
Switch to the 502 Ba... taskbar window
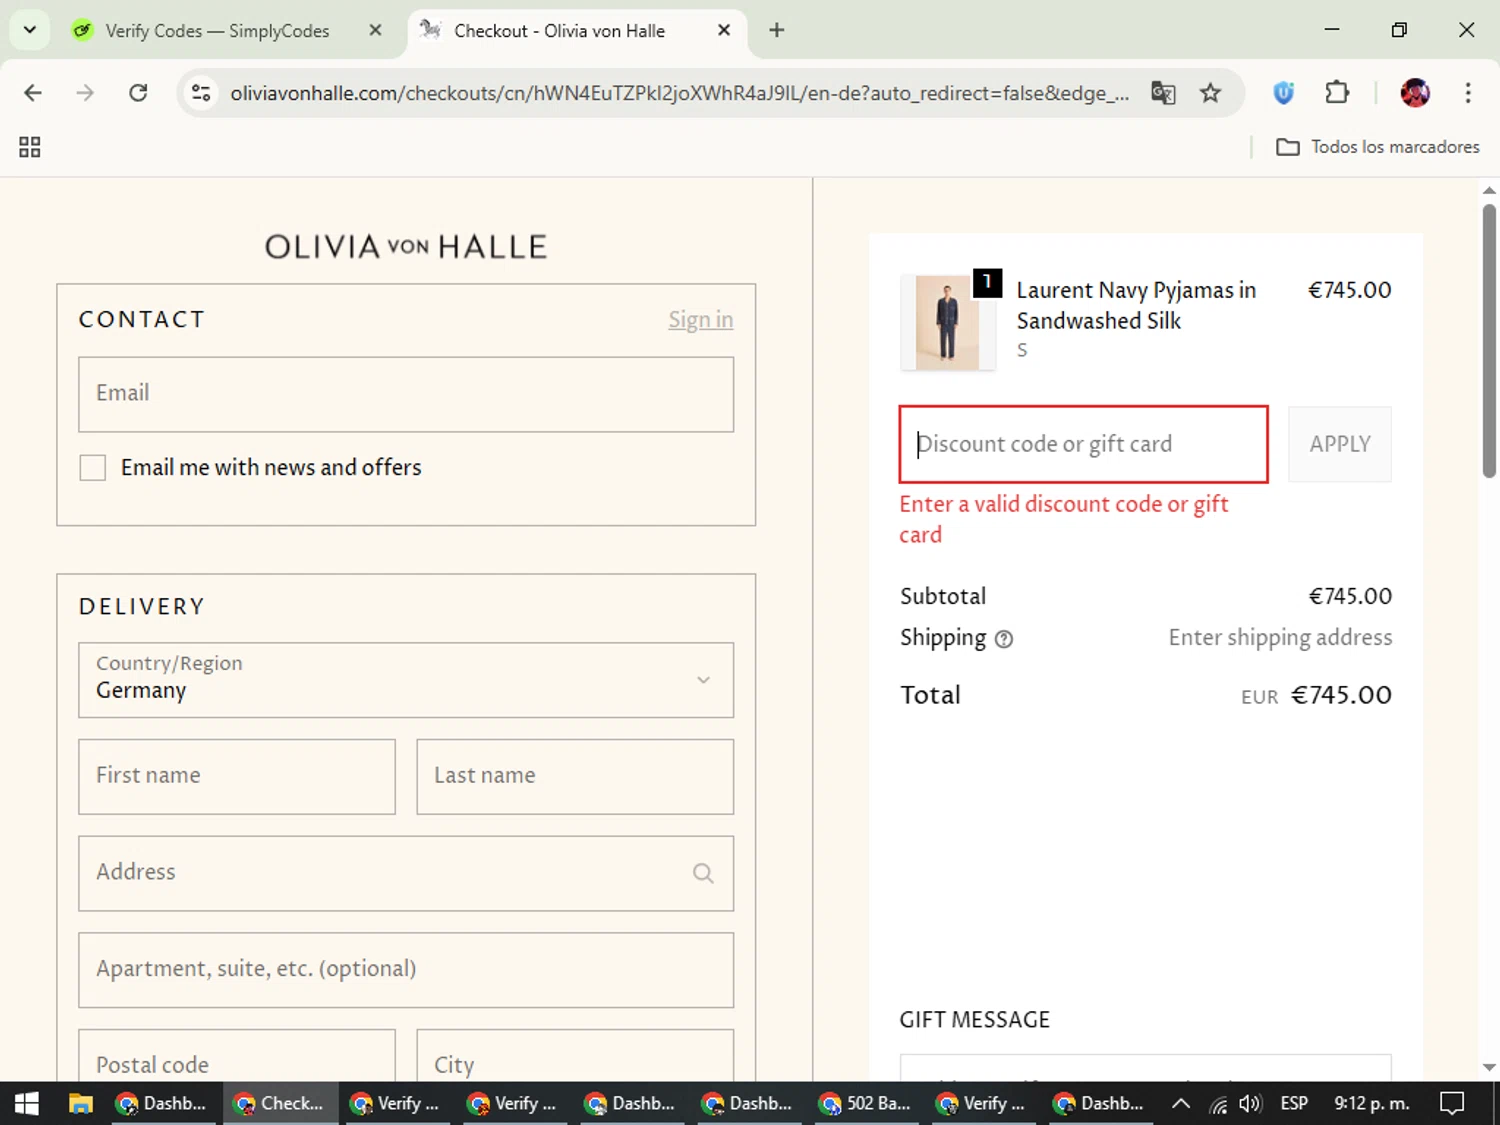point(866,1103)
